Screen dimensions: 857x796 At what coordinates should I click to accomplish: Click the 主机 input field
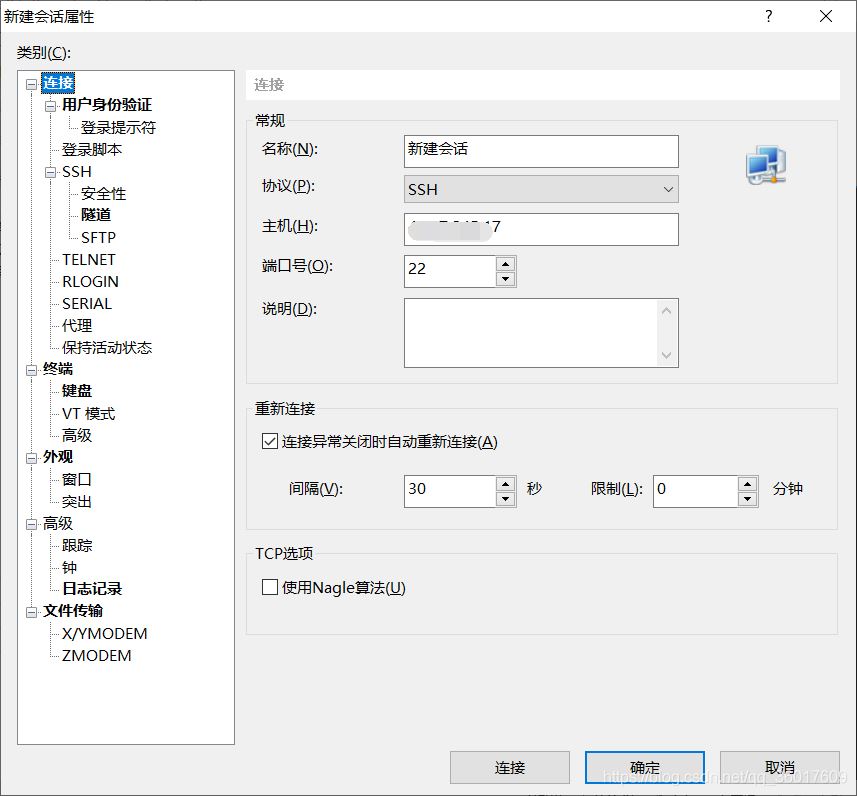pos(541,229)
